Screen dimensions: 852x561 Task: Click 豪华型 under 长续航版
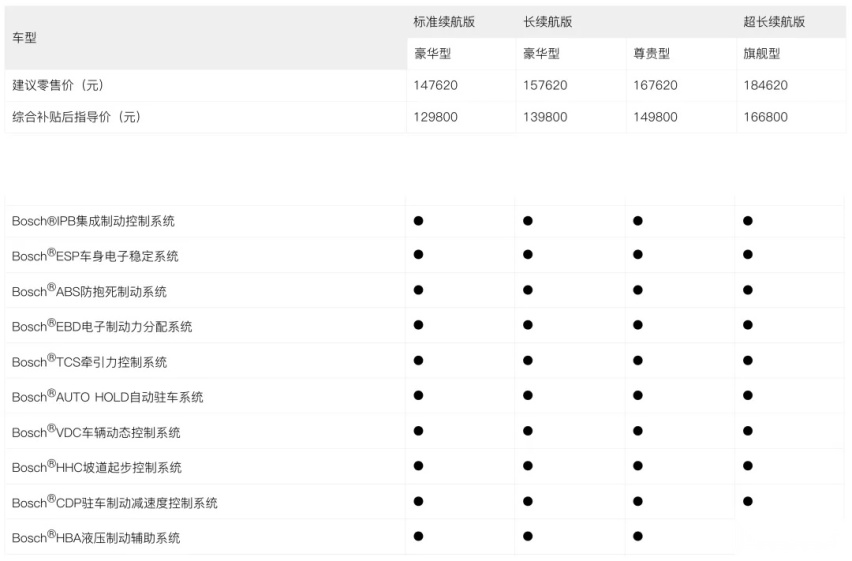coord(541,53)
